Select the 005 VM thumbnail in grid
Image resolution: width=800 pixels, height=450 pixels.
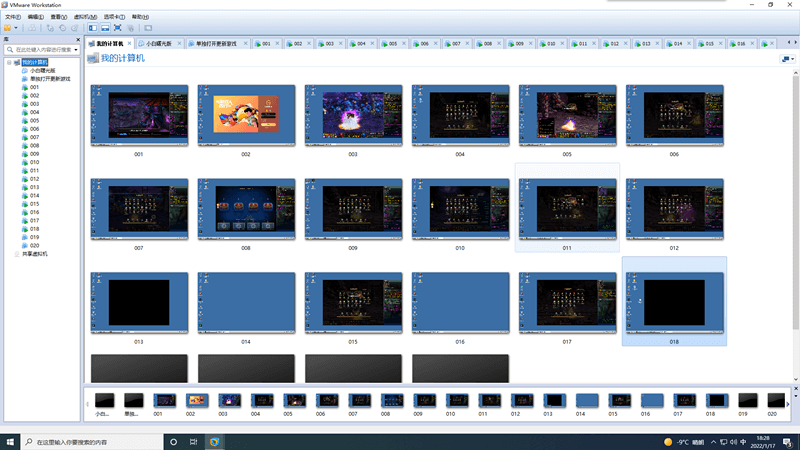coord(567,115)
